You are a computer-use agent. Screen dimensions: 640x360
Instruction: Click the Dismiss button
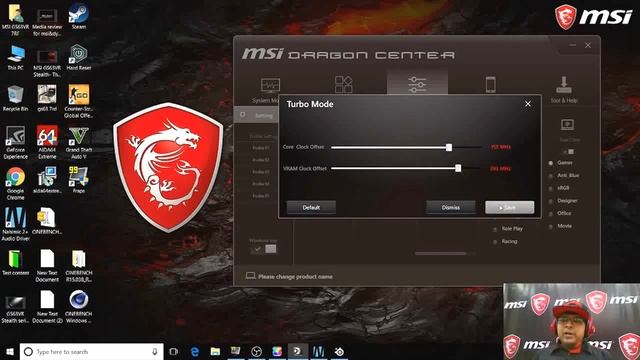point(451,207)
